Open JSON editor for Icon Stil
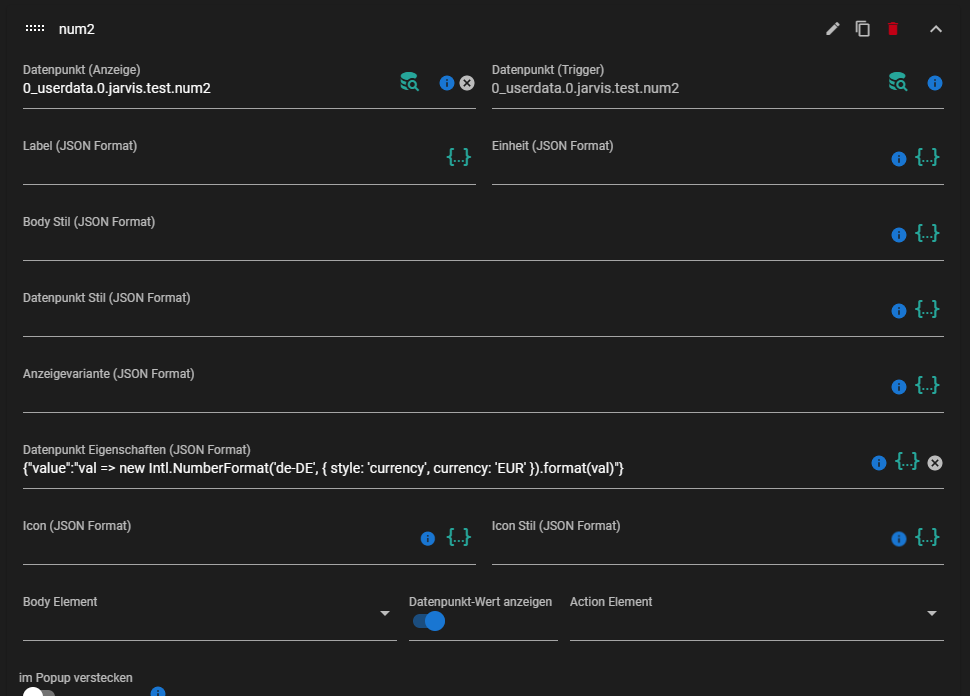Screen dimensions: 970x696 [927, 538]
